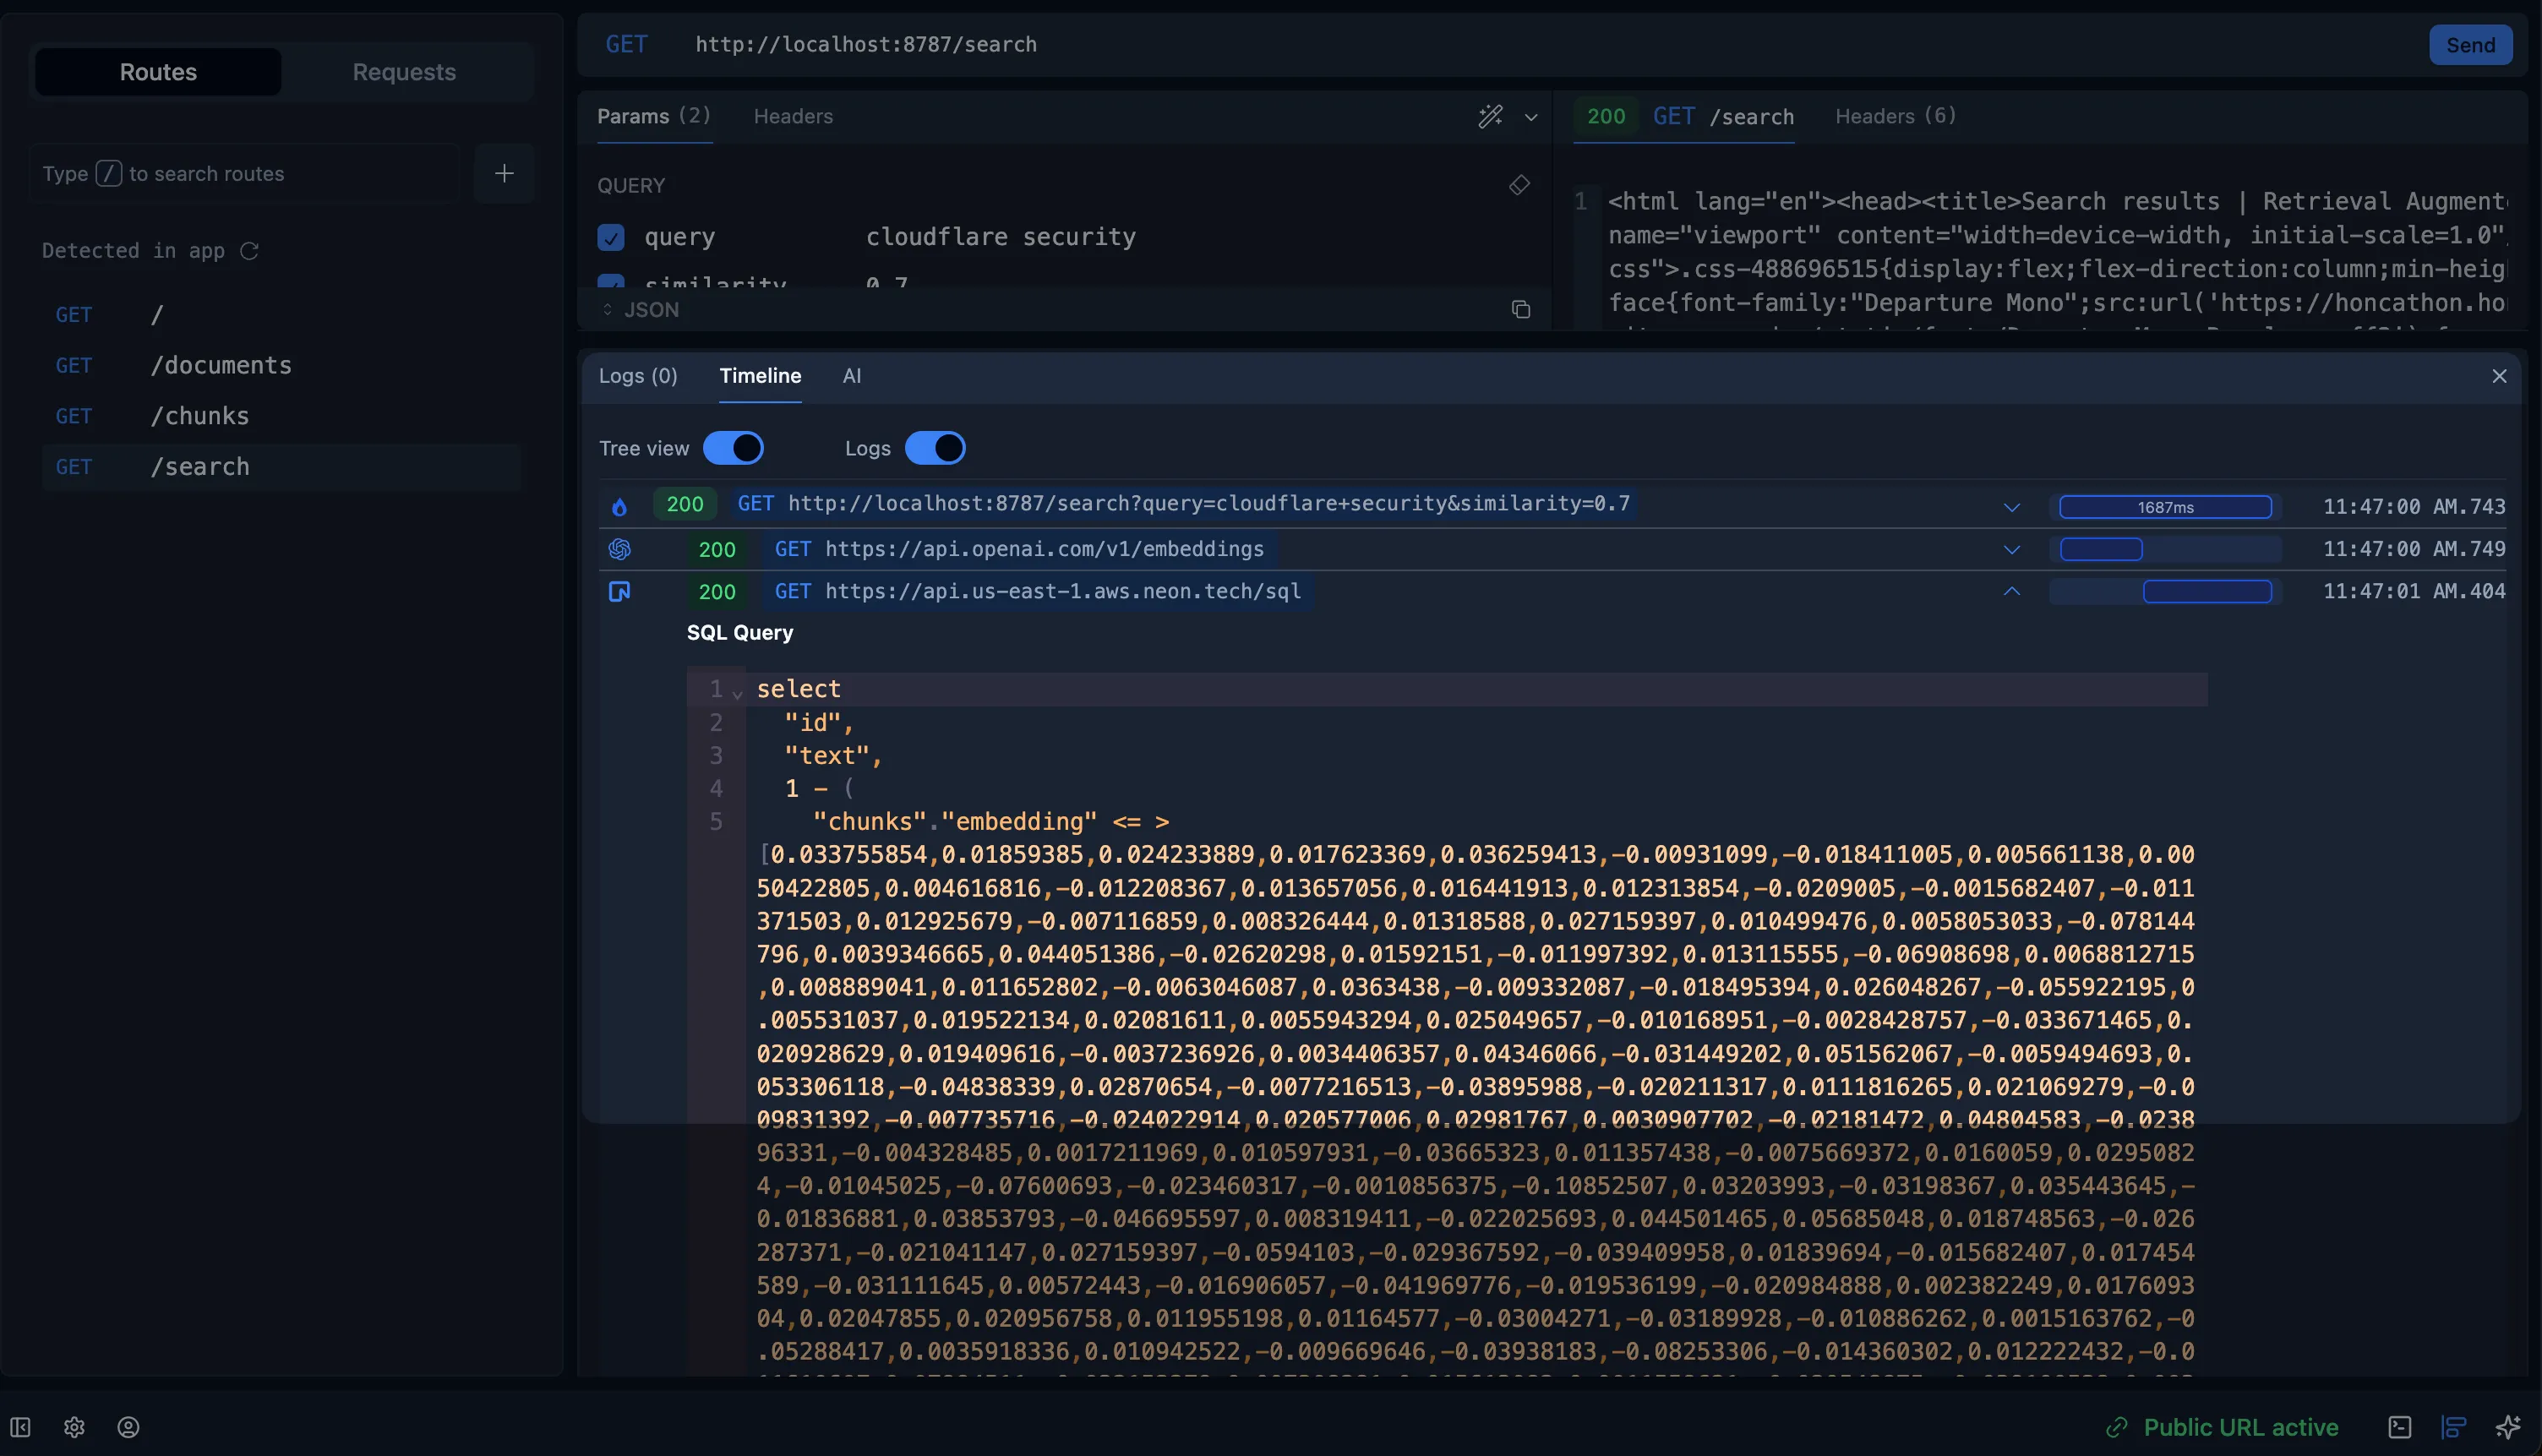Collapse line 1 of the SQL query
The width and height of the screenshot is (2542, 1456).
click(737, 691)
